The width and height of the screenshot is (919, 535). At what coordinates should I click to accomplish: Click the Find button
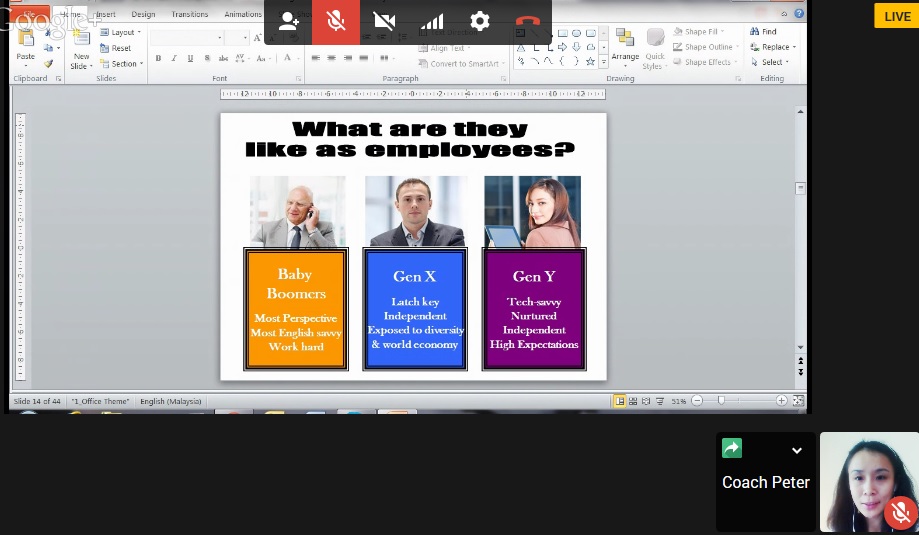[763, 32]
